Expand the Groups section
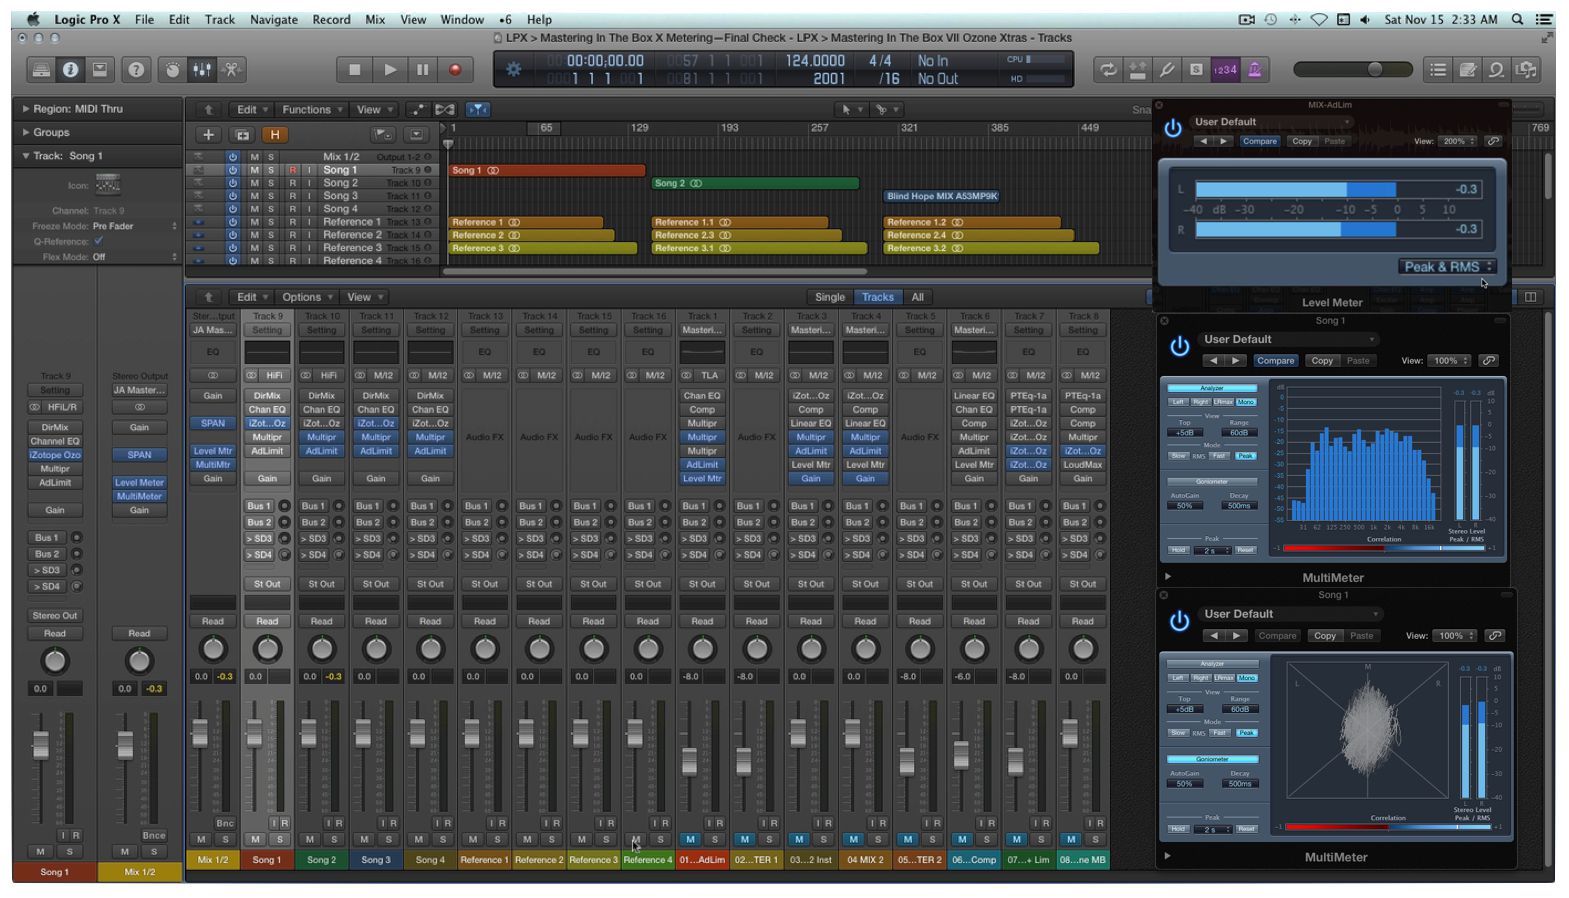The image size is (1569, 898). [27, 132]
